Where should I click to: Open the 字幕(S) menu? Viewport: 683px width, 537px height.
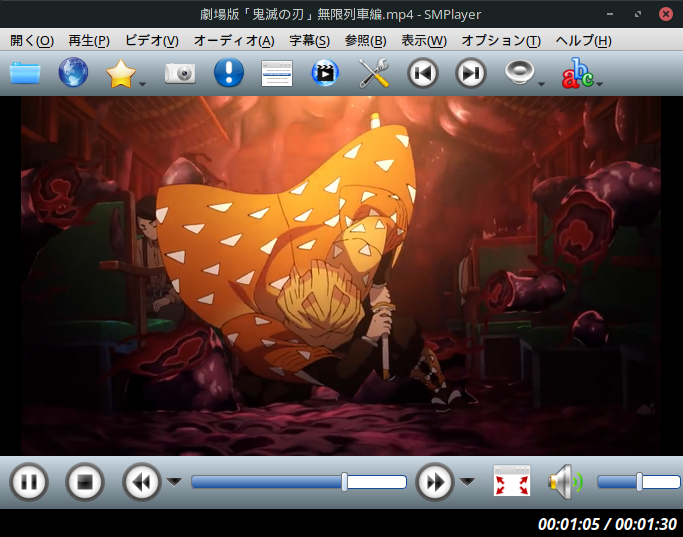click(x=310, y=41)
